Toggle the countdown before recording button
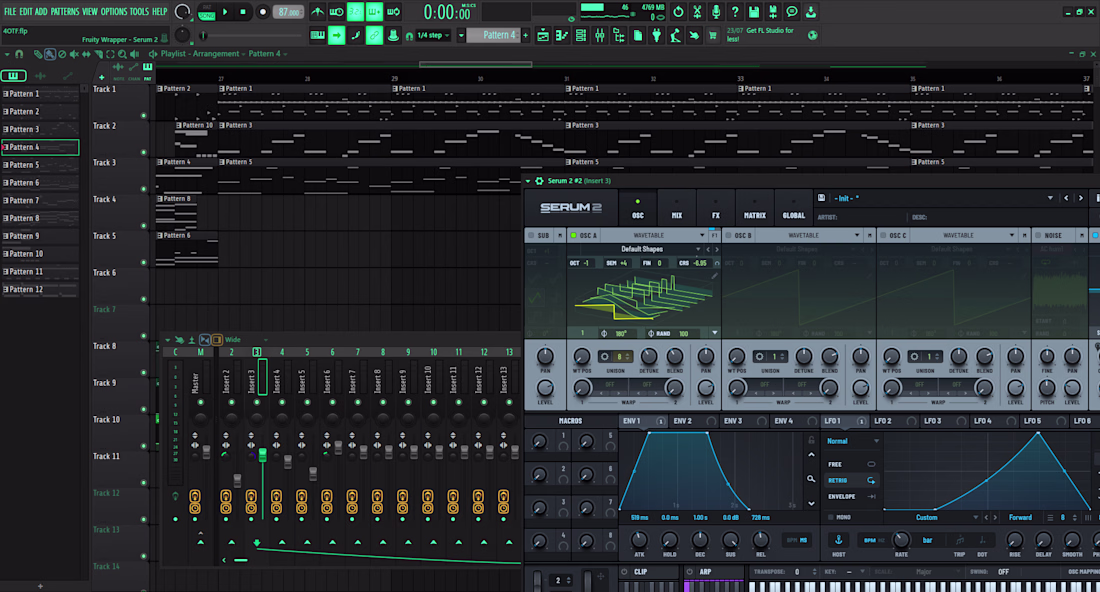This screenshot has height=592, width=1100. (356, 12)
